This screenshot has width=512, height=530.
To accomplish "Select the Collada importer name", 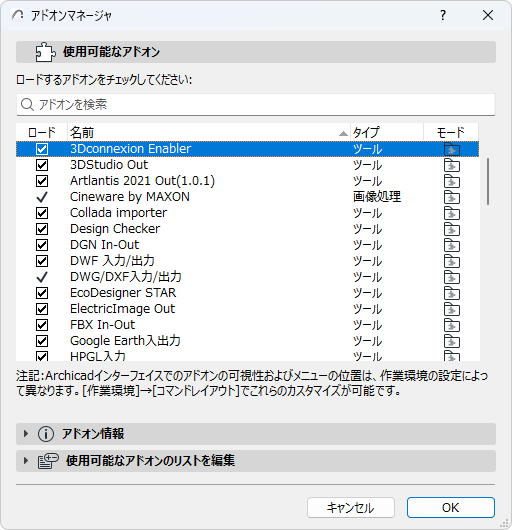I will coord(118,213).
